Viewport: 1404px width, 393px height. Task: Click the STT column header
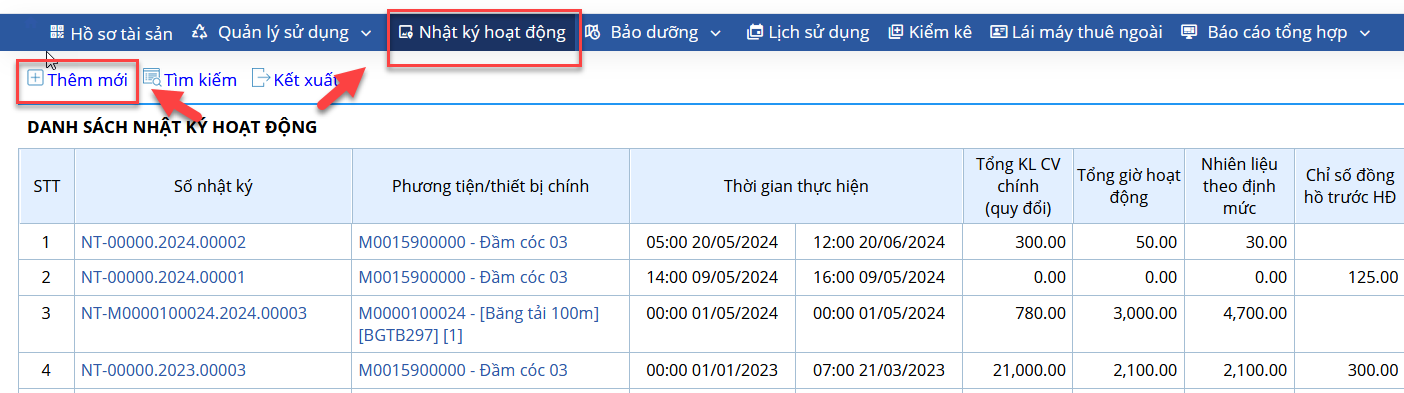point(46,186)
